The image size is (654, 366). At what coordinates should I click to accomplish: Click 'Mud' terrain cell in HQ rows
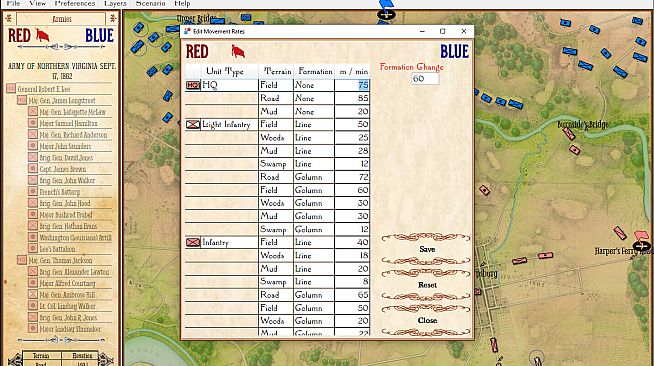click(x=276, y=111)
